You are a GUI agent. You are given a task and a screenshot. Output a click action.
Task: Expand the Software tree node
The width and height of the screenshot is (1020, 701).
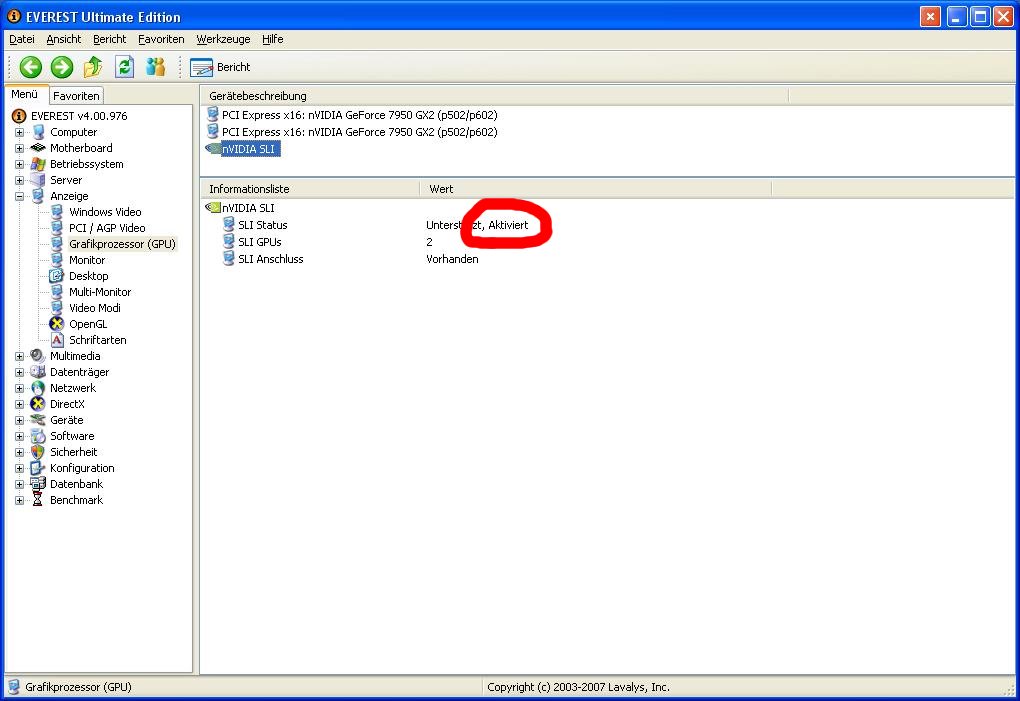click(x=20, y=436)
